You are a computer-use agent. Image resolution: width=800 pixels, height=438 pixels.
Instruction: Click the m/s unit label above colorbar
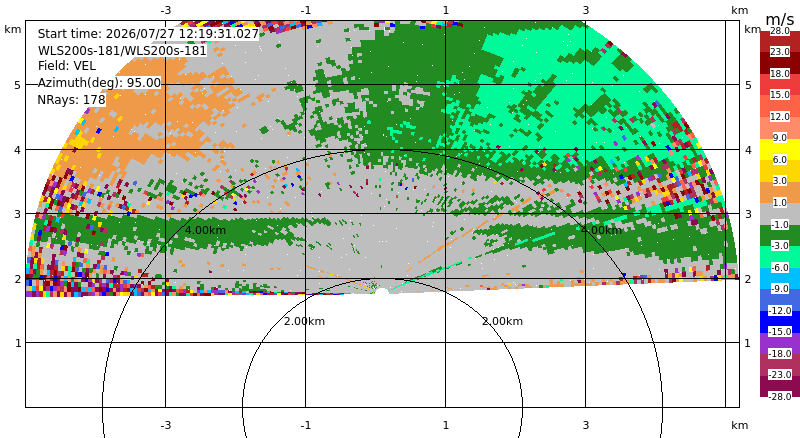point(780,19)
